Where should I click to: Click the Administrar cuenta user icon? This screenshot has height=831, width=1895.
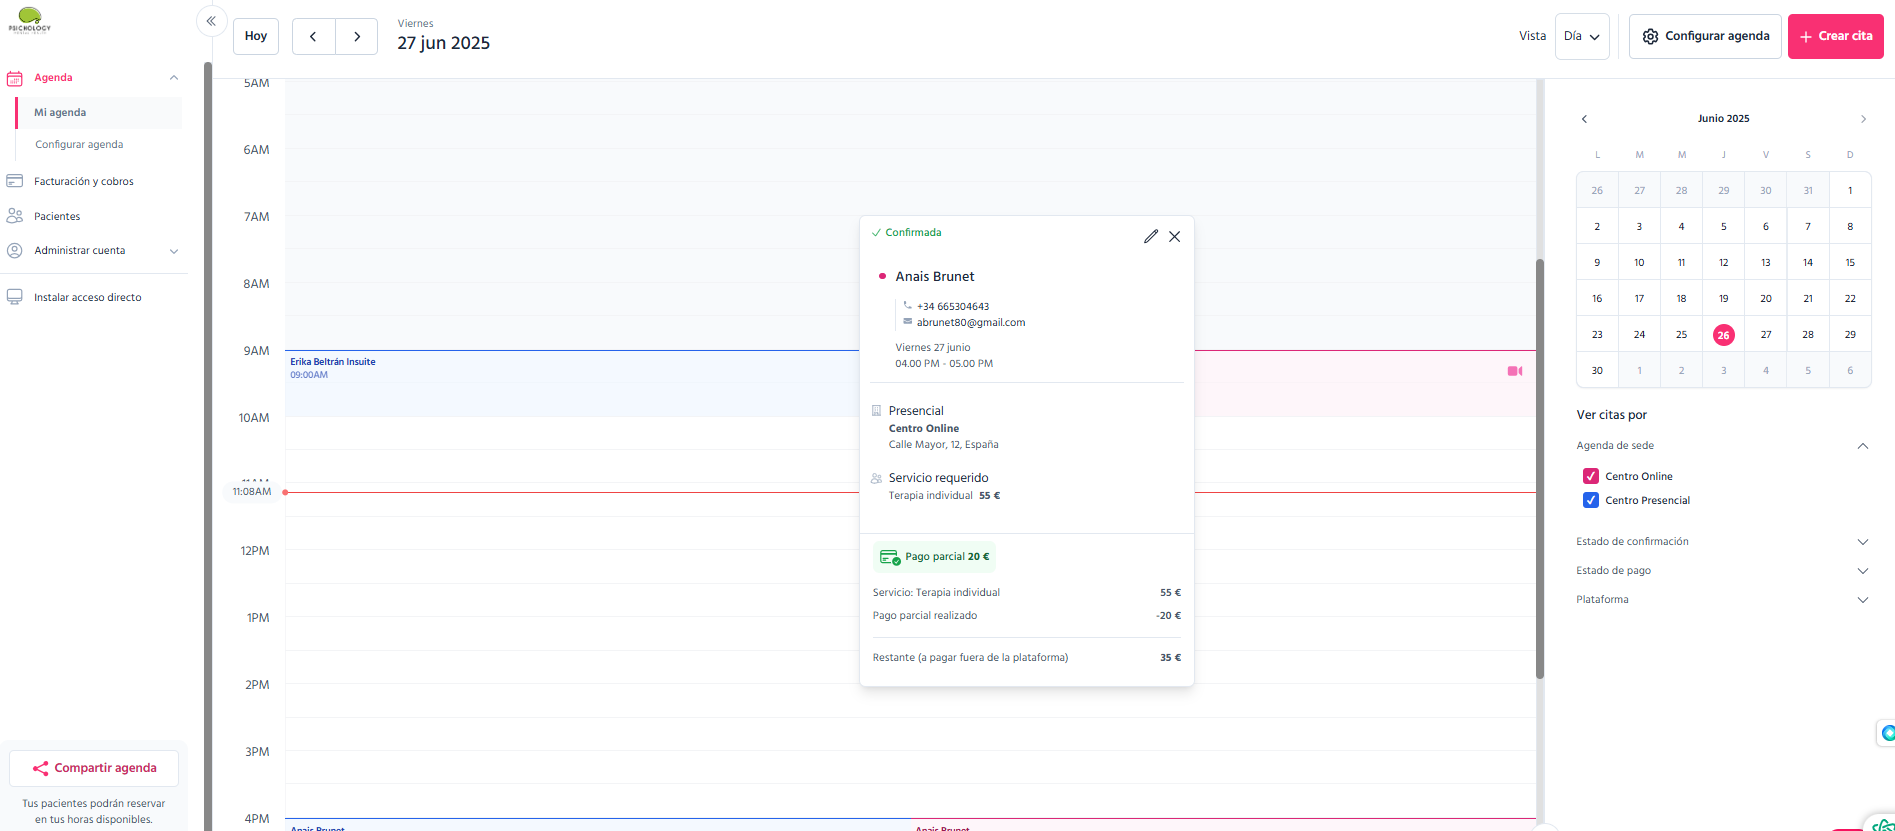pyautogui.click(x=14, y=251)
